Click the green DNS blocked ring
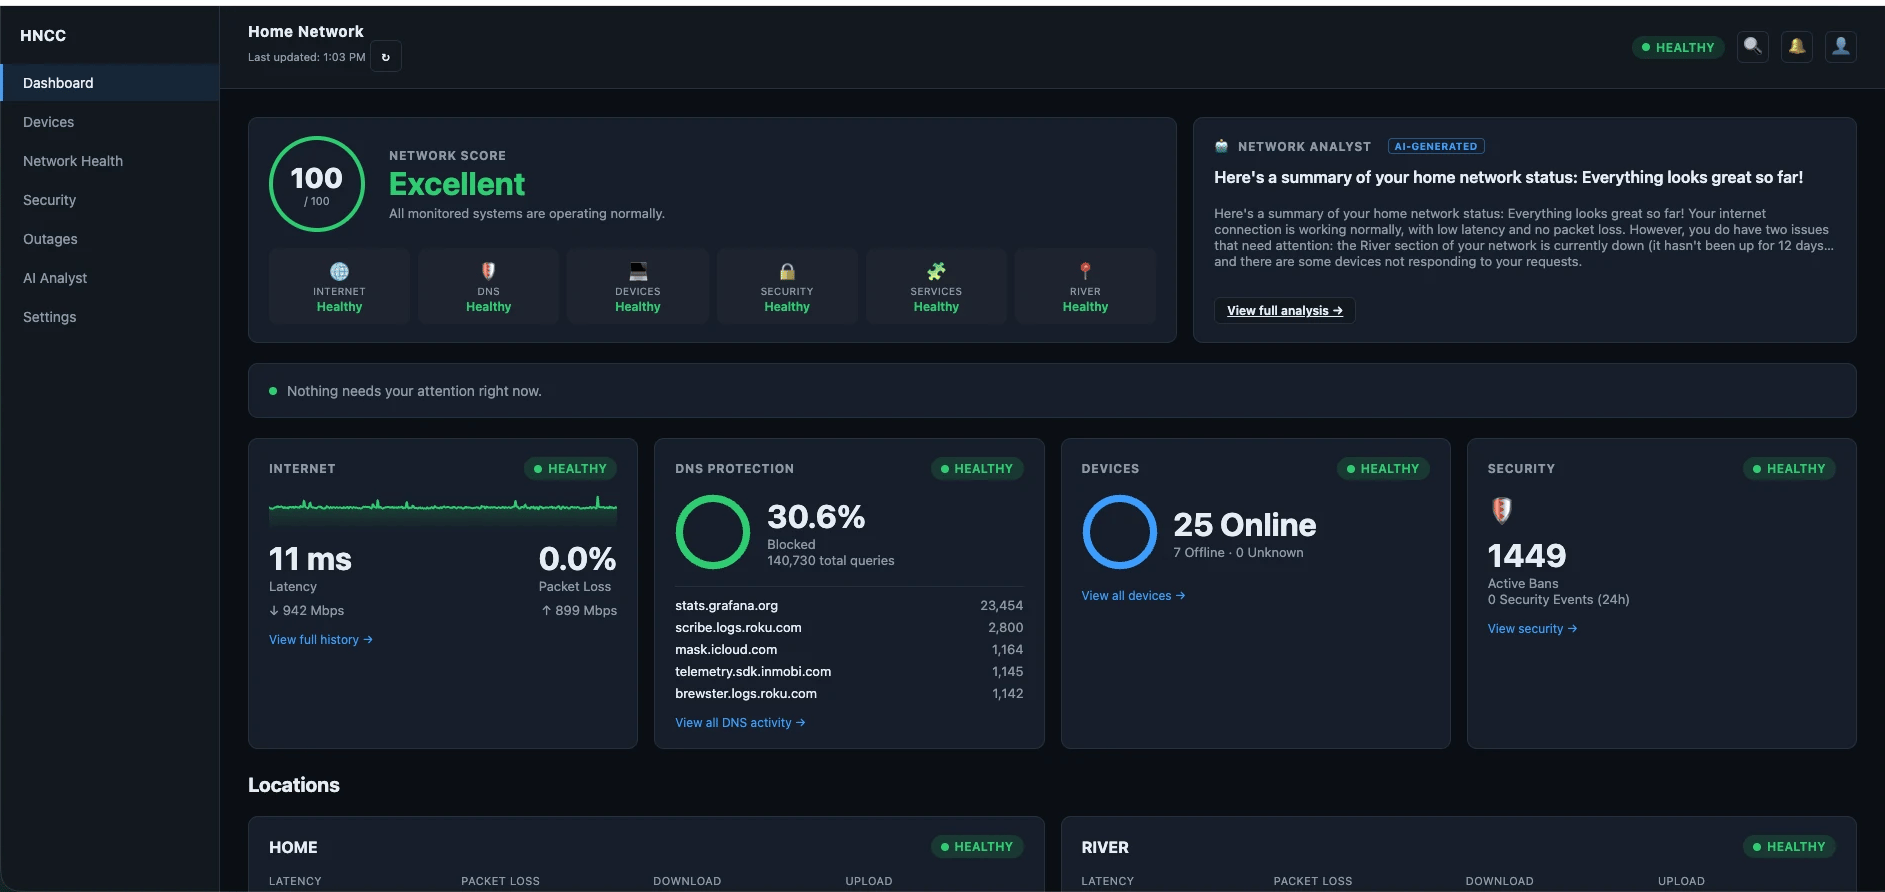This screenshot has width=1885, height=892. click(x=713, y=532)
